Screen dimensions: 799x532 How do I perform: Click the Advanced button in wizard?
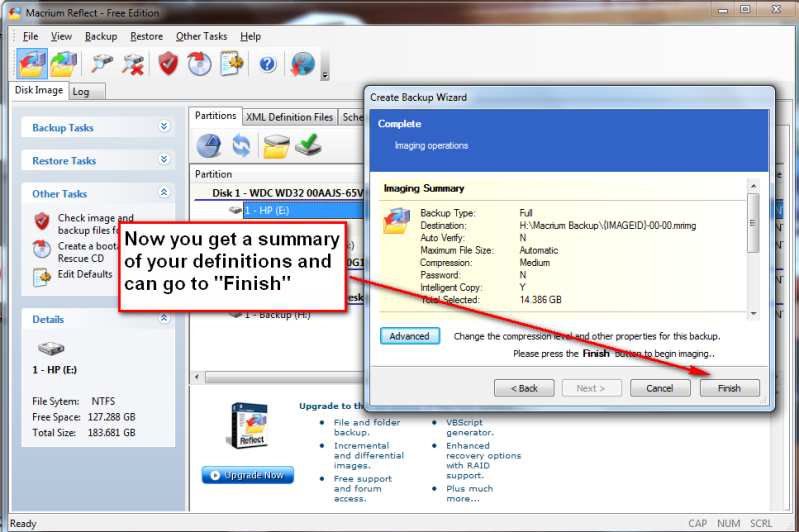pos(410,336)
